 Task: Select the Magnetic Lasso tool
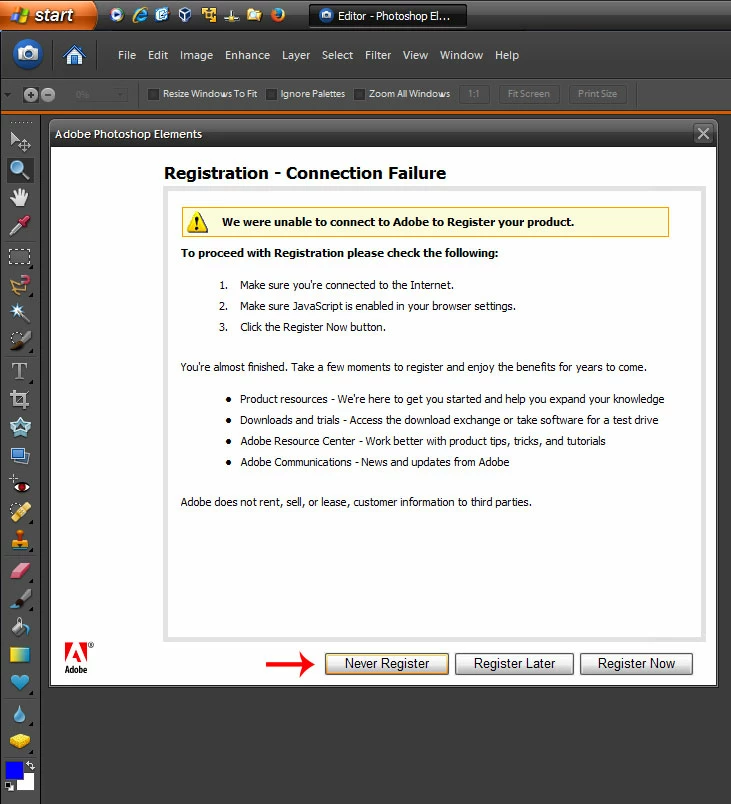click(x=20, y=285)
